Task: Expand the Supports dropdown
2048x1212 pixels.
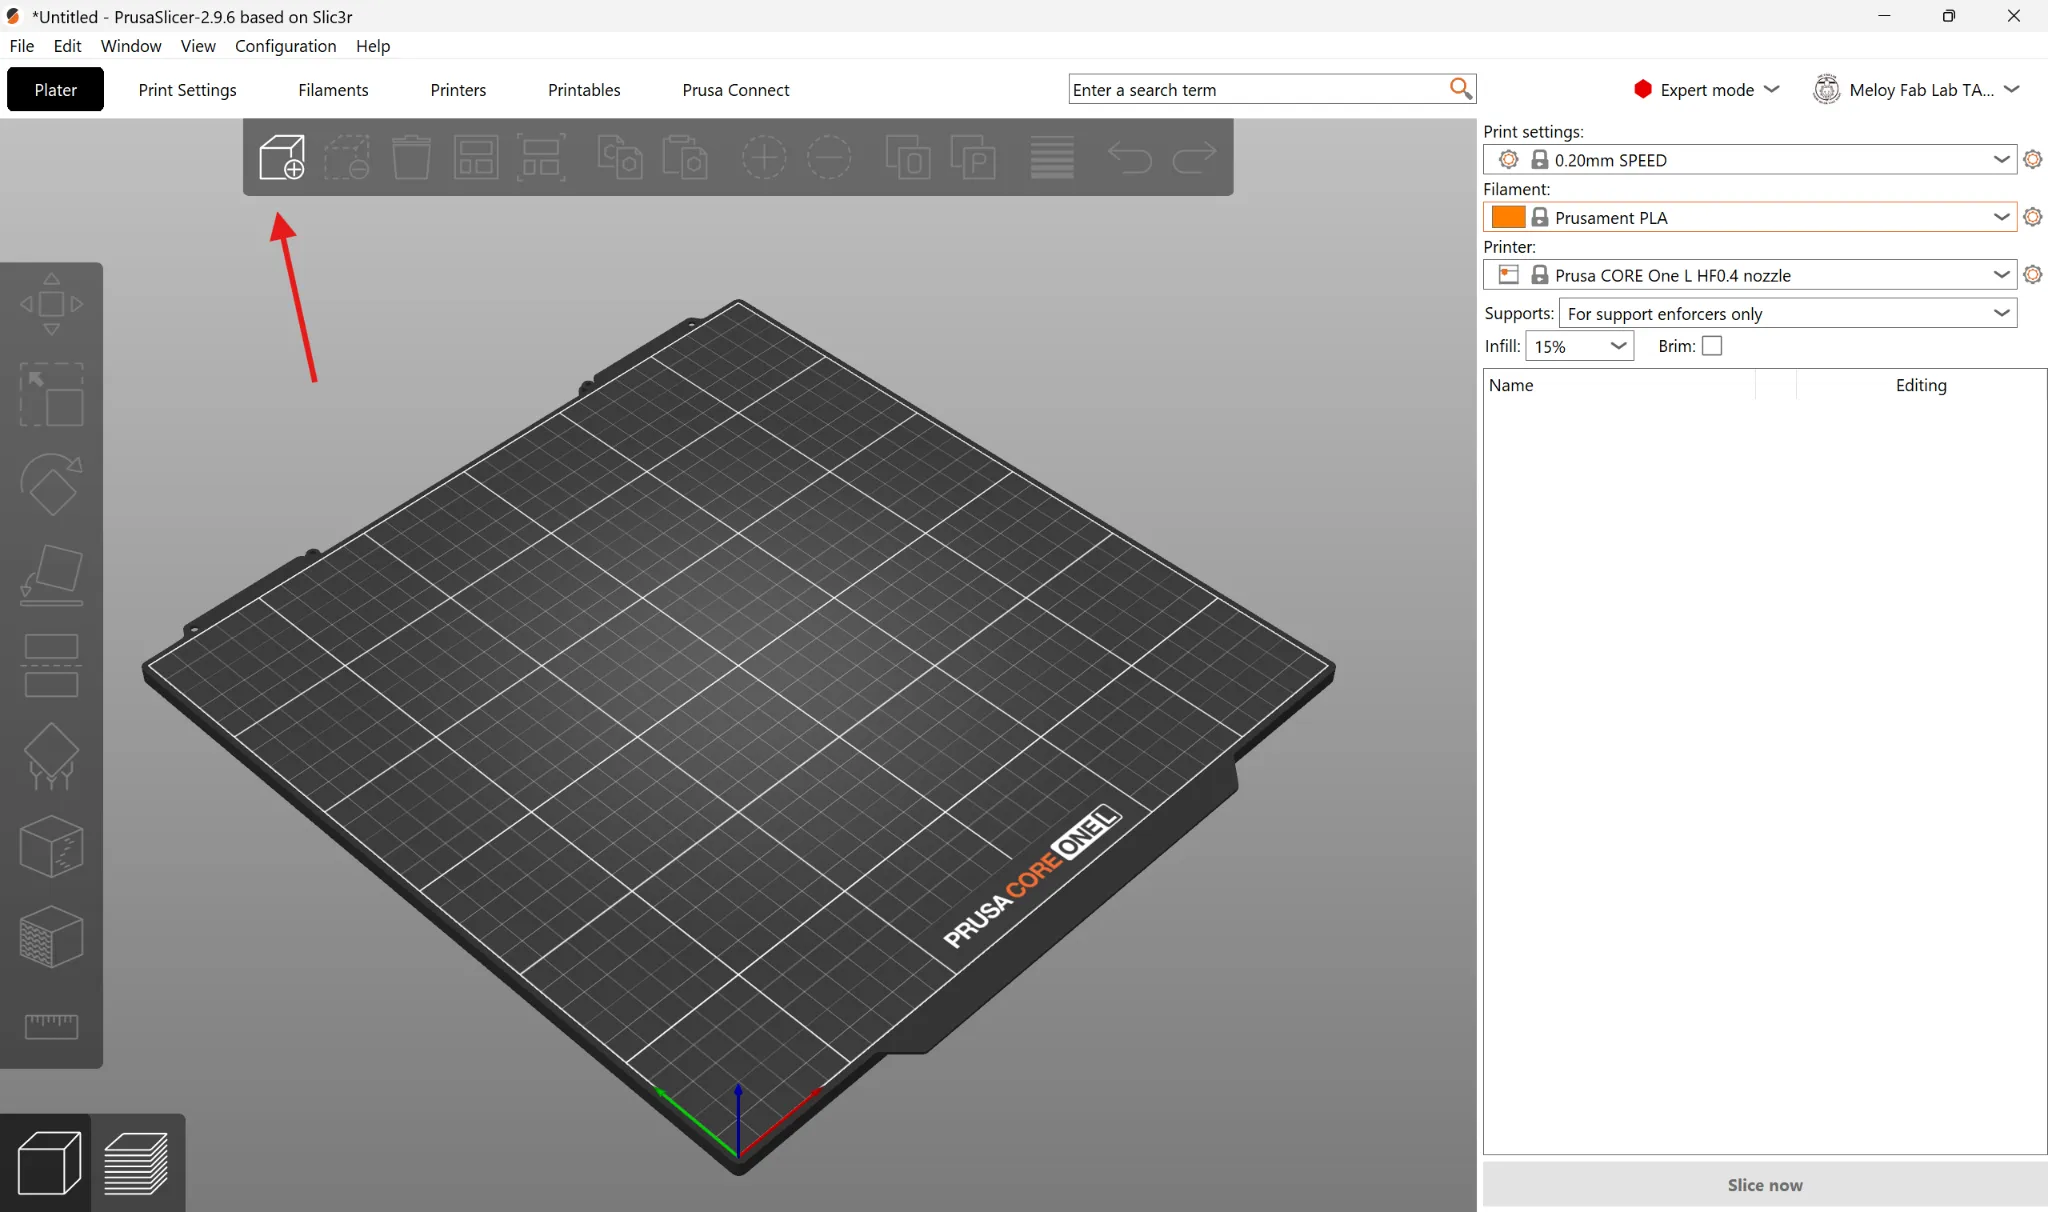Action: point(1788,314)
